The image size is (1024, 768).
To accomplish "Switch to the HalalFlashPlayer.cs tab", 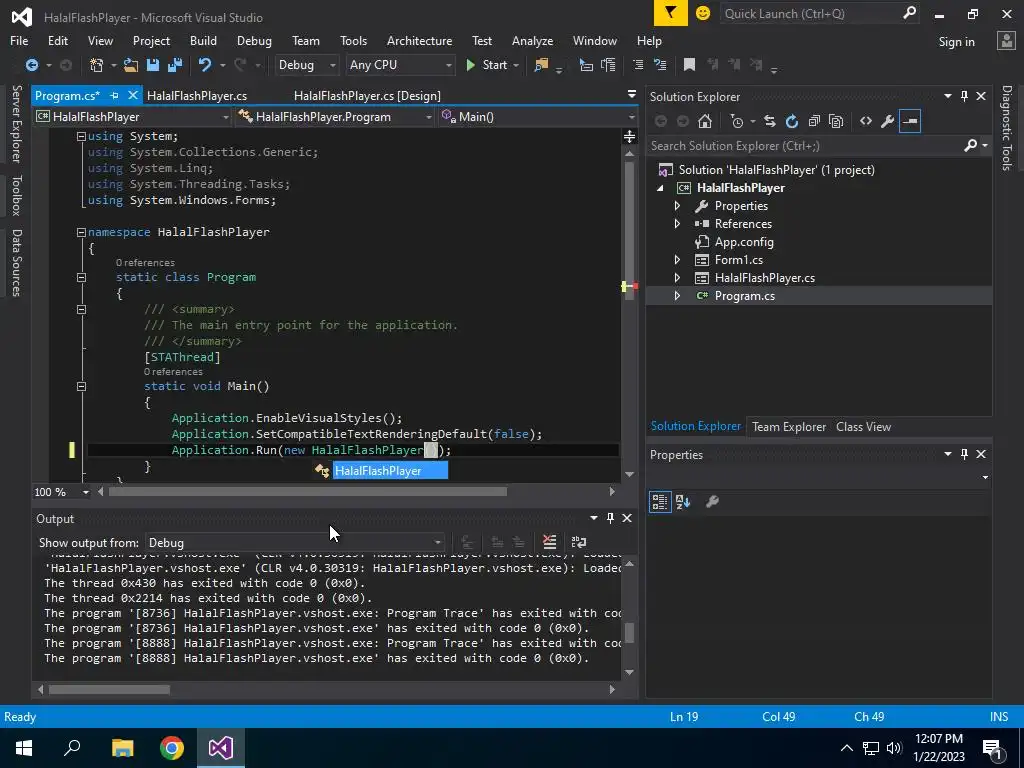I will pyautogui.click(x=197, y=95).
